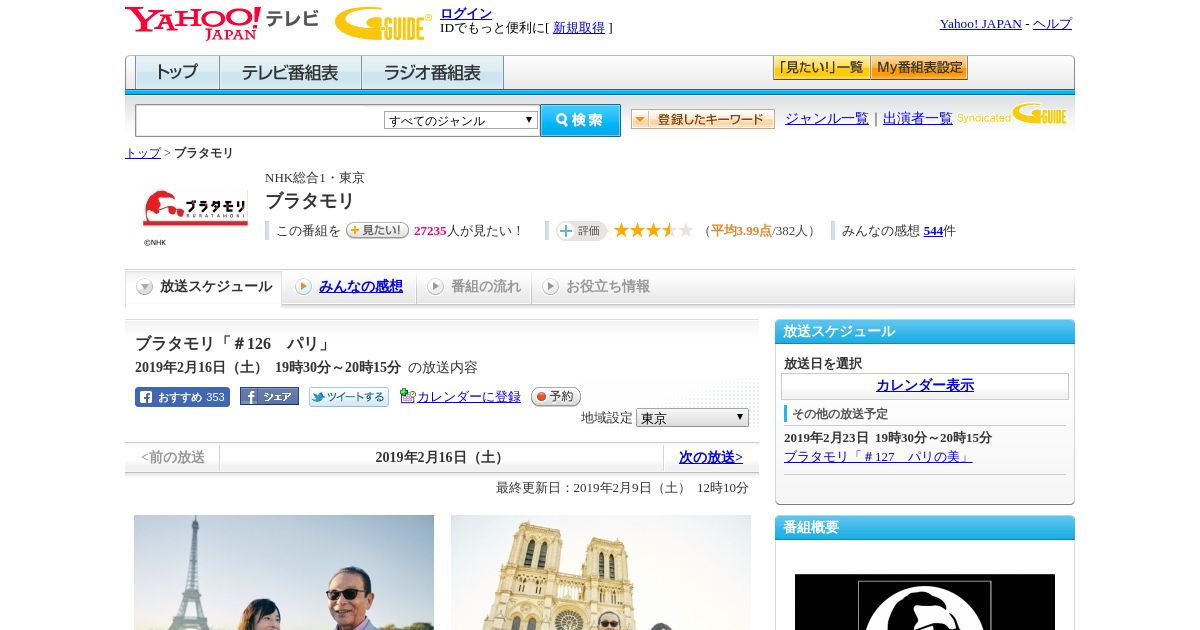This screenshot has height=630, width=1200.
Task: Open the ヘルプ help link
Action: tap(1052, 24)
